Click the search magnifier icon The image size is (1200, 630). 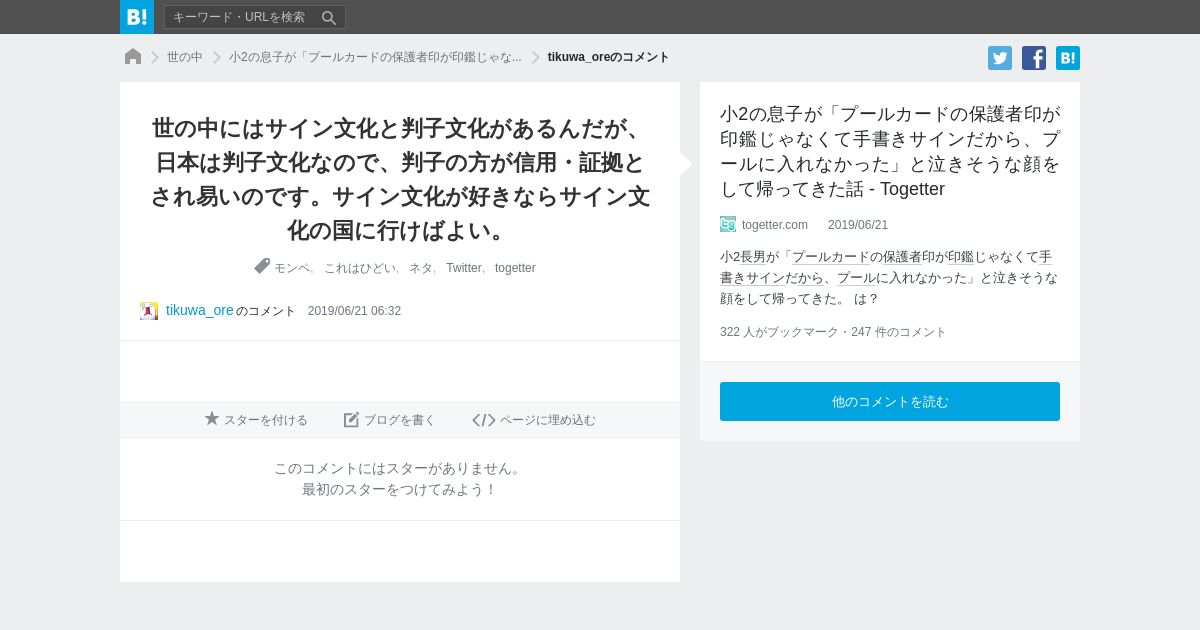click(329, 17)
